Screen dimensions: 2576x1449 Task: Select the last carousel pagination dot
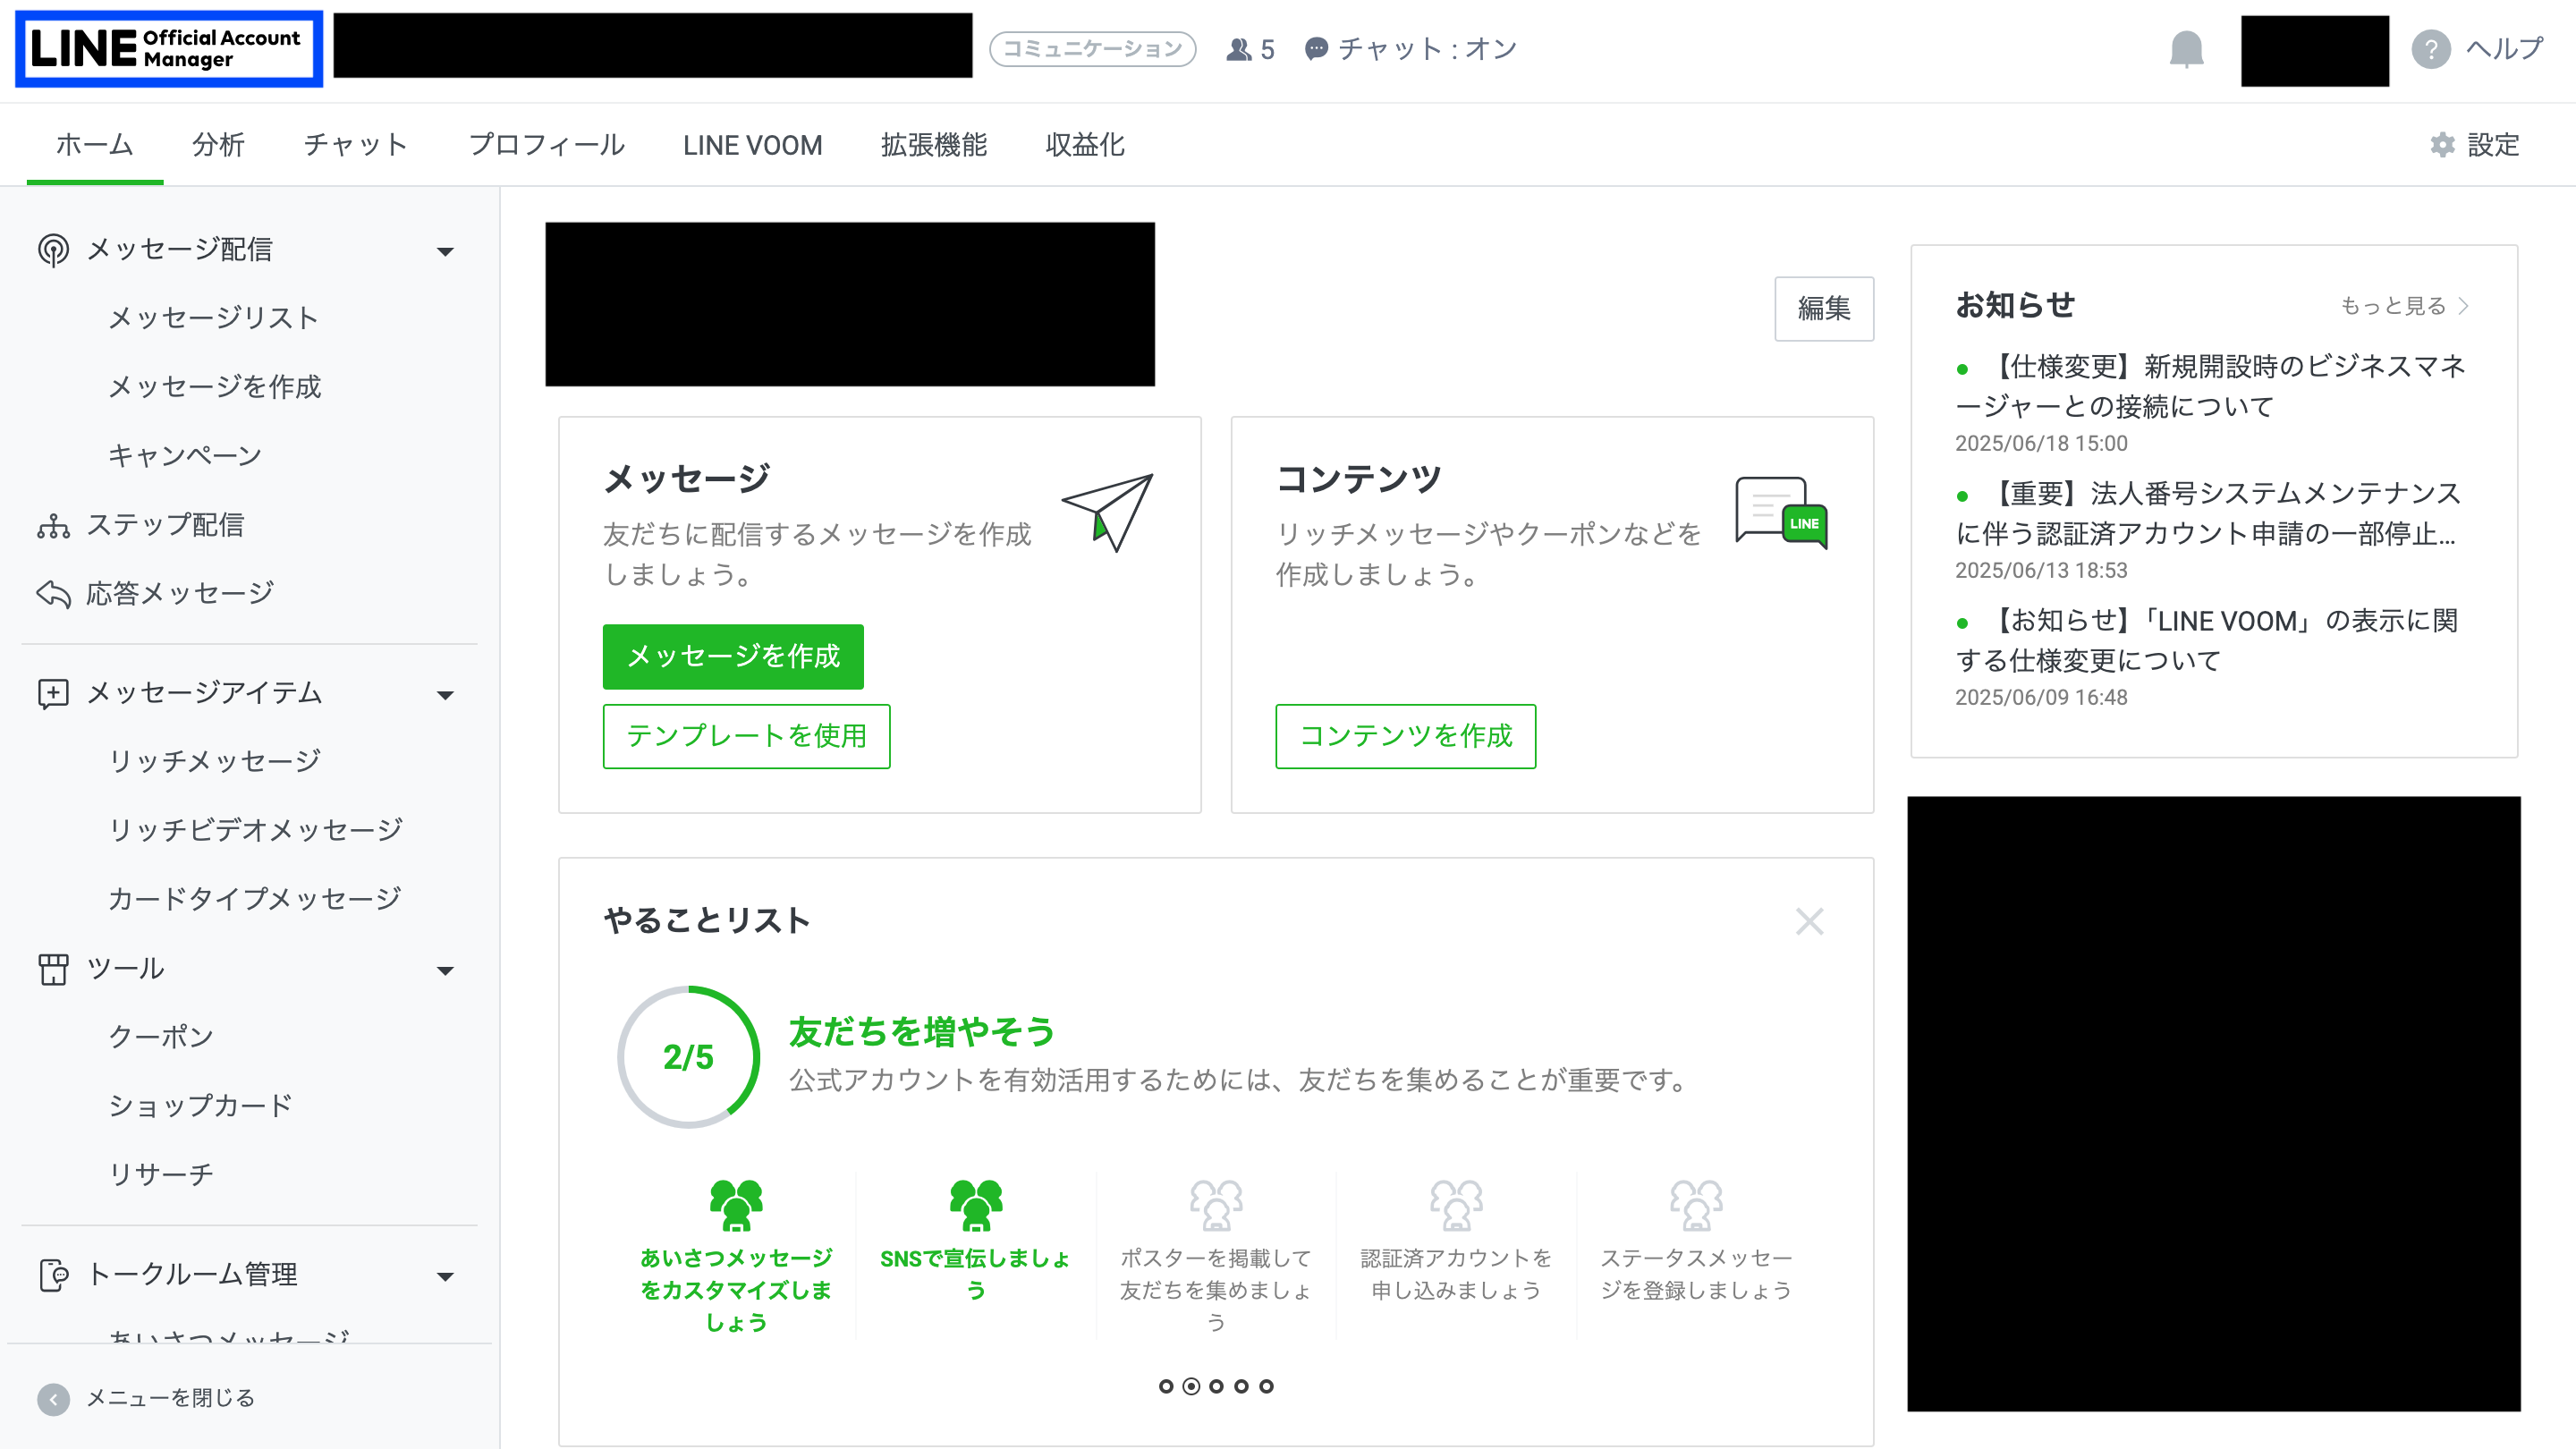1266,1386
